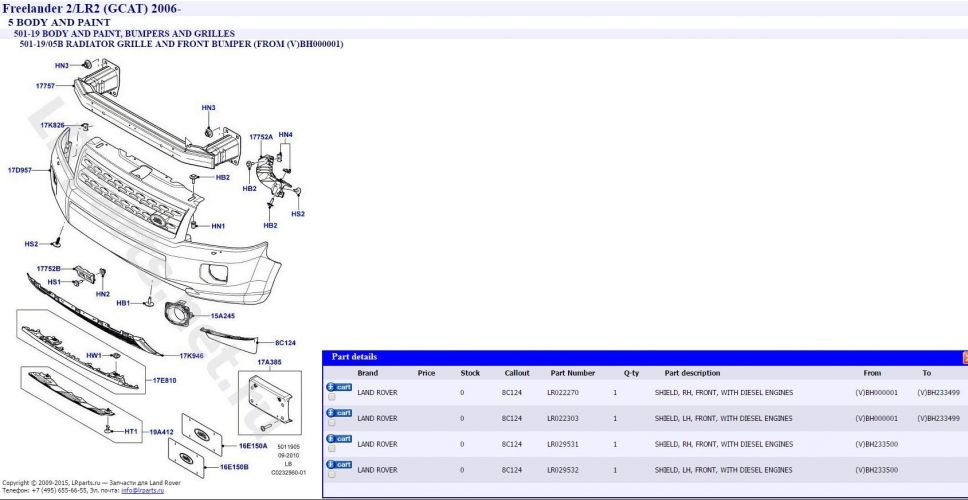Add part LR029532 to cart

[339, 465]
